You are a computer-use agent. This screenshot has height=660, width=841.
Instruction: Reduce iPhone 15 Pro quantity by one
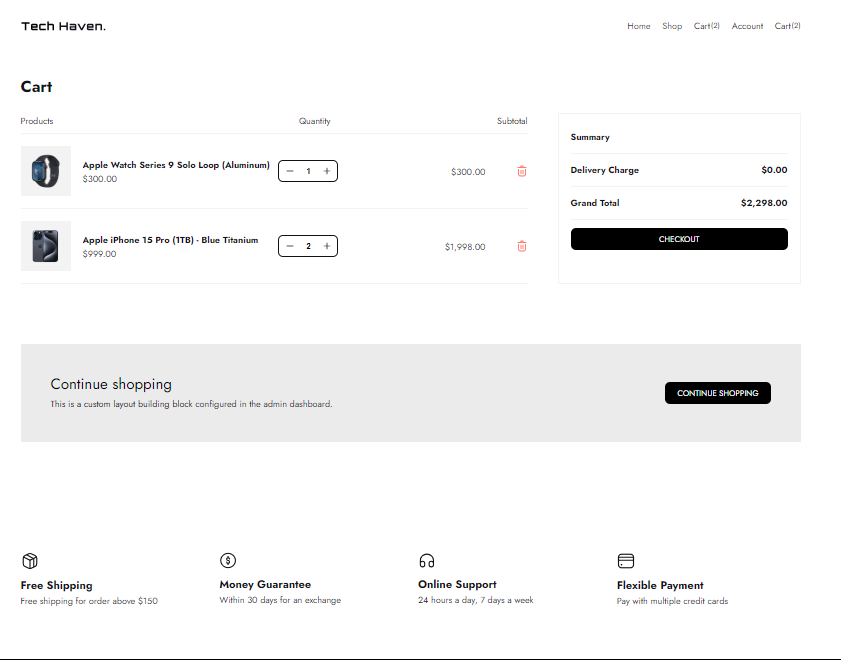[290, 246]
